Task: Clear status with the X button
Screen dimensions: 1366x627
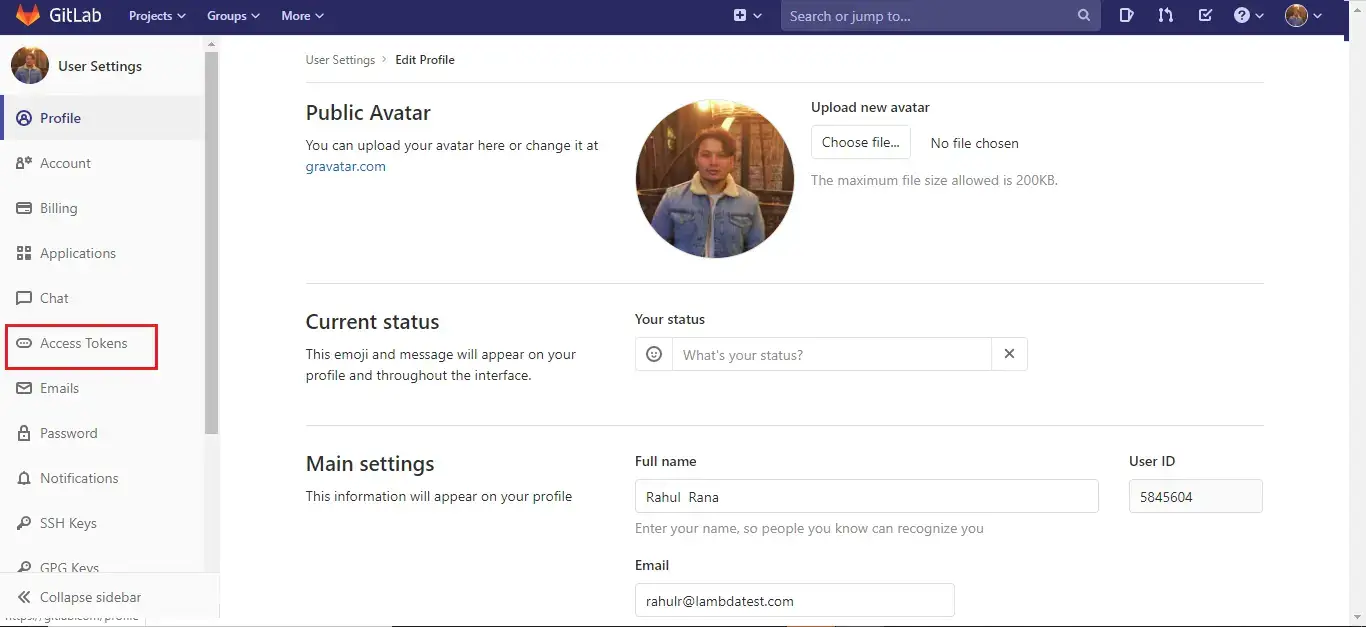Action: 1009,354
